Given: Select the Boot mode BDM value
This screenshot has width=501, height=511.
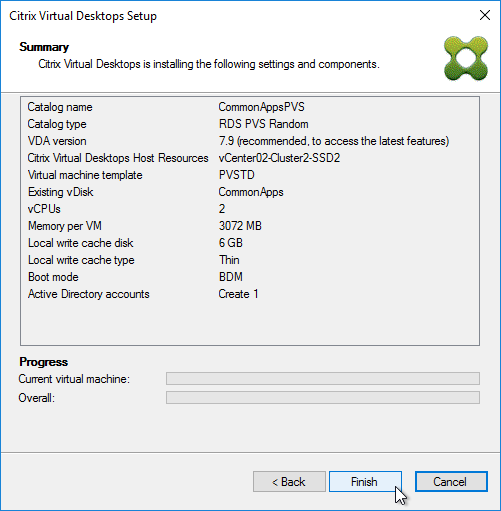Looking at the screenshot, I should click(x=231, y=277).
